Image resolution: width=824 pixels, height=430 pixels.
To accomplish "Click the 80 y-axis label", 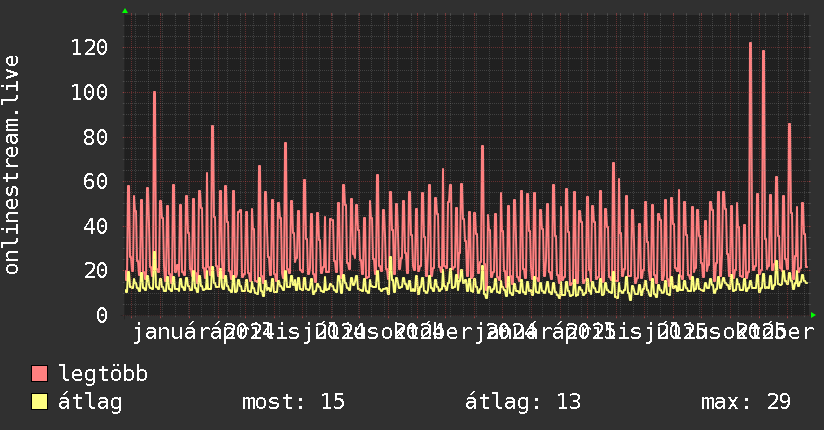I will coord(96,137).
